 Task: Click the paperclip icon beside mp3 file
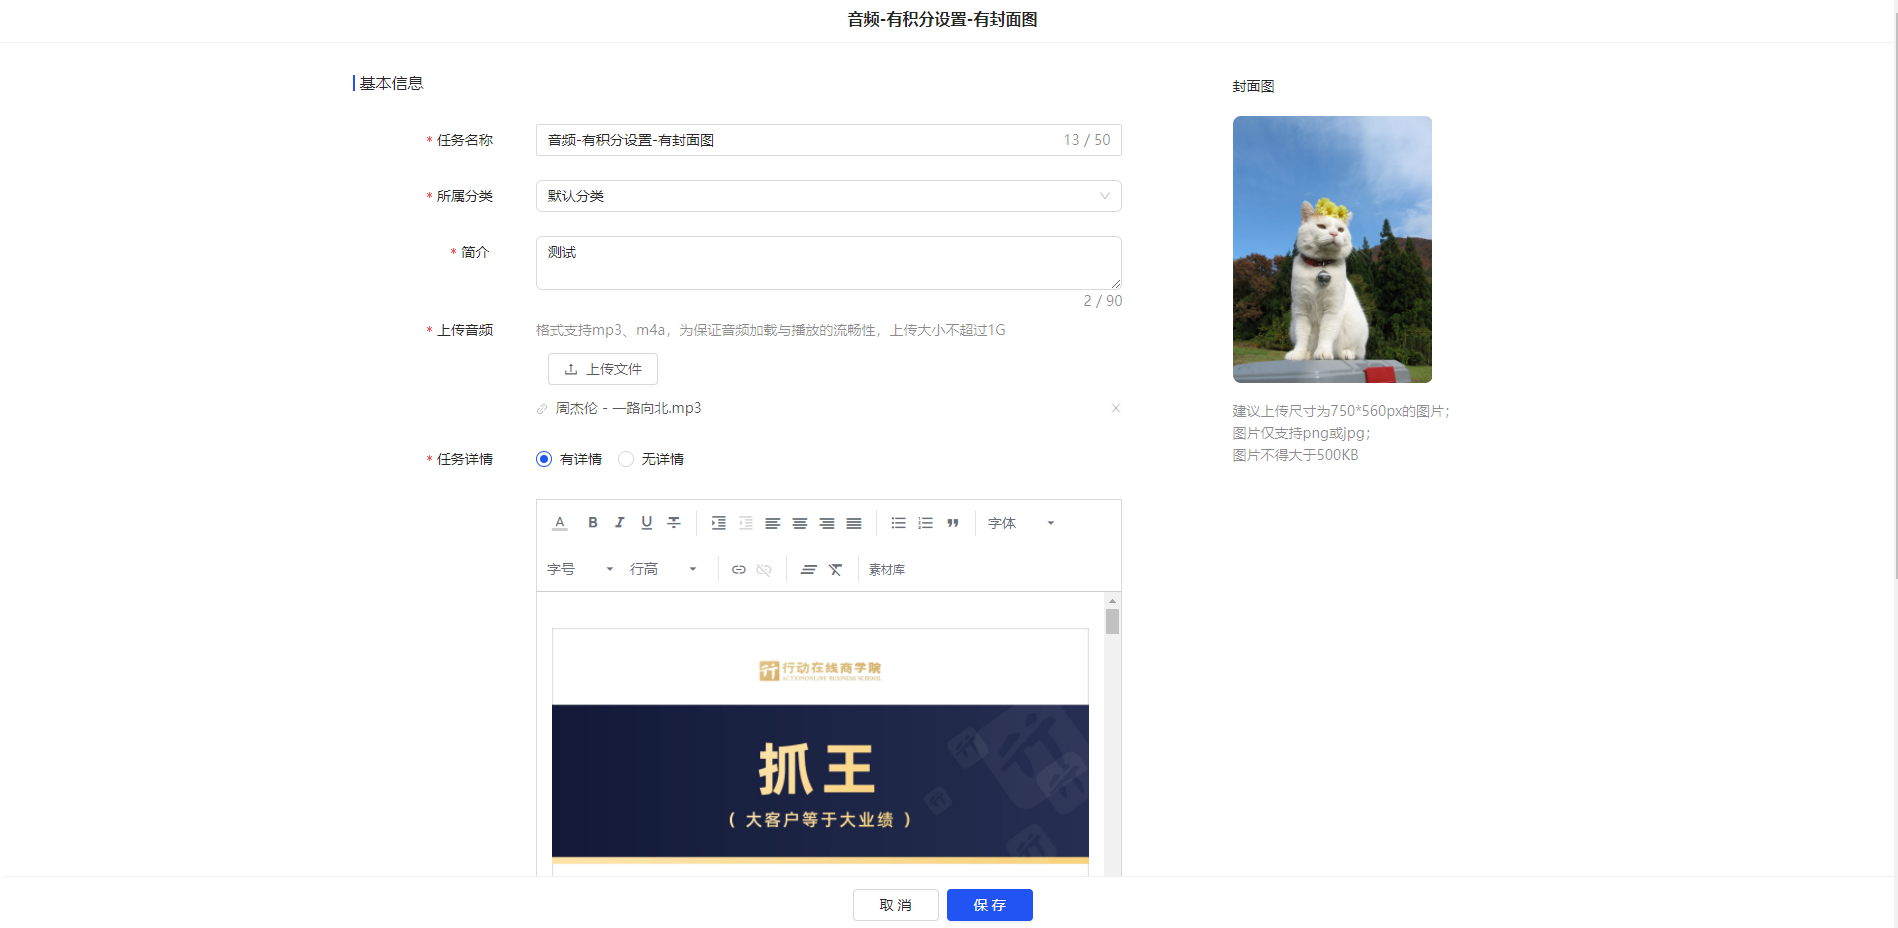[x=542, y=409]
